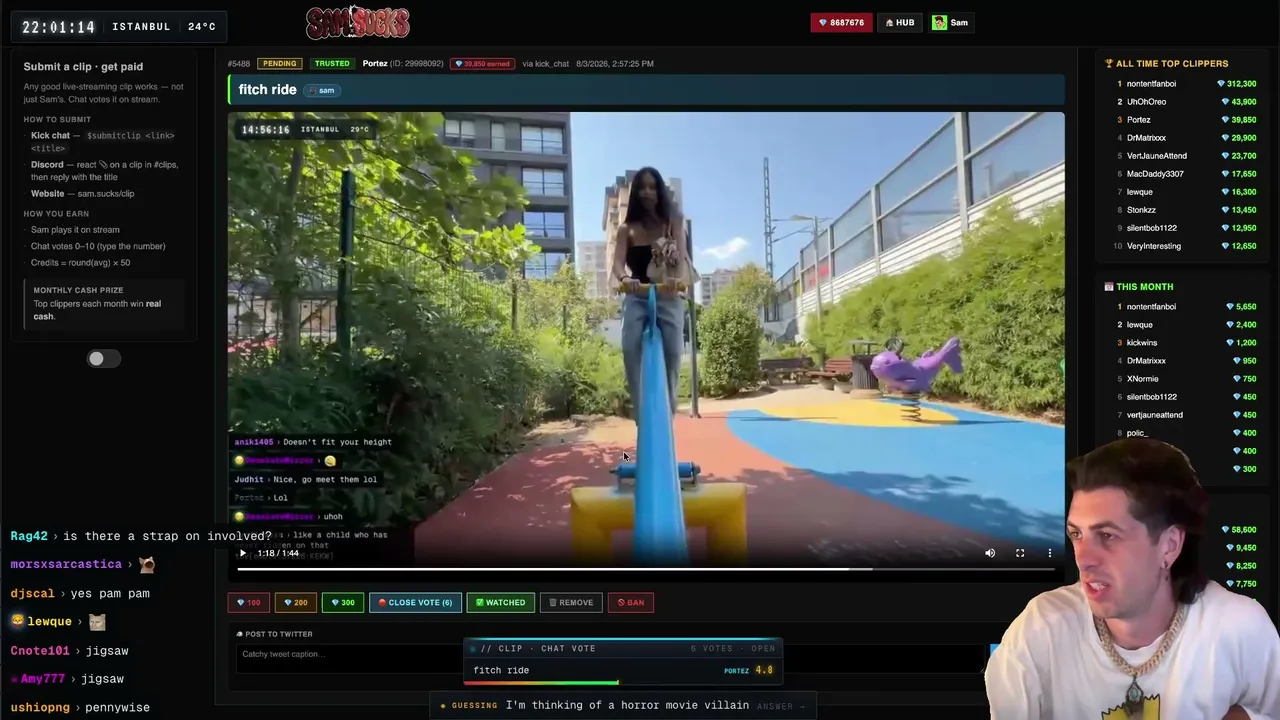1280x720 pixels.
Task: Click the Sam avatar icon in header
Action: 939,22
